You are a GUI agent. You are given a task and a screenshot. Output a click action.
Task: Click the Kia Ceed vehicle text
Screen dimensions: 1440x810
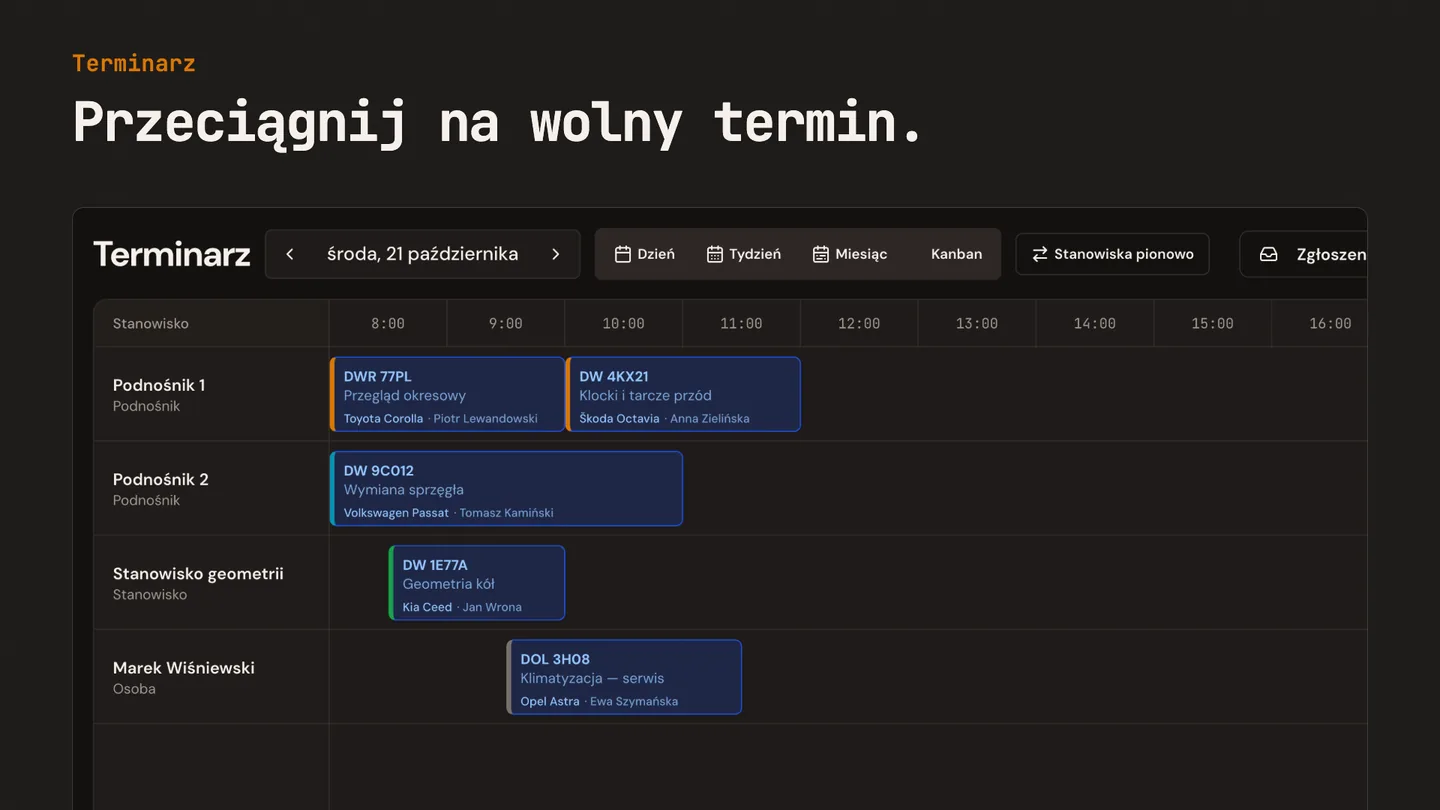427,607
